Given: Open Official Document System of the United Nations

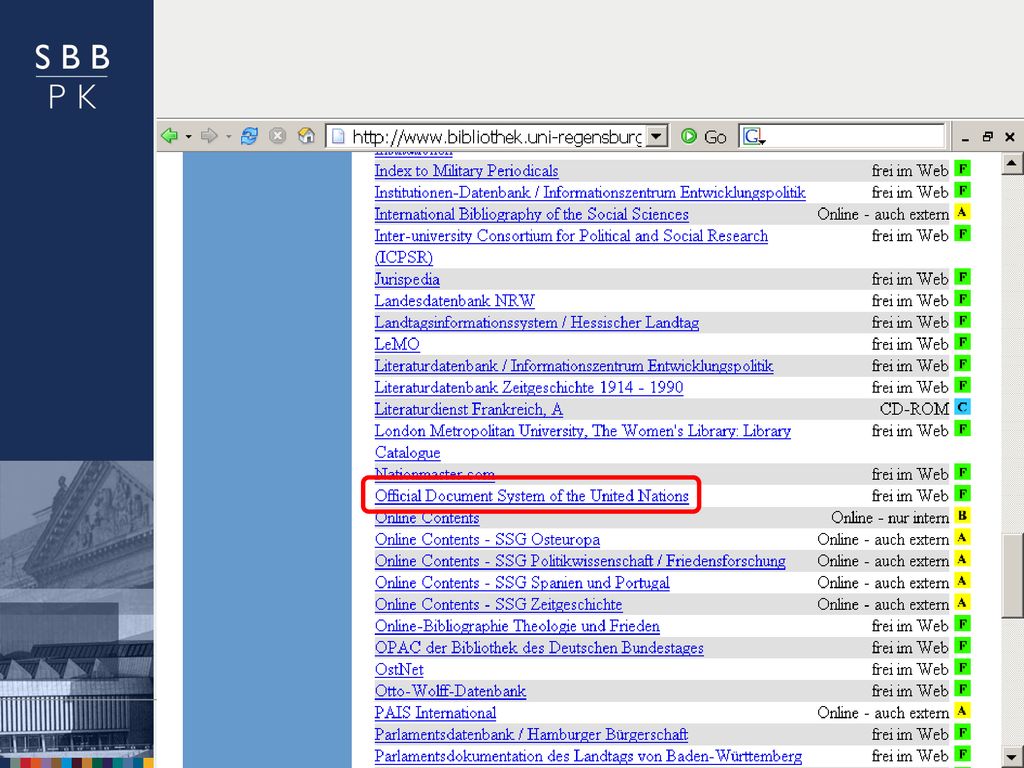Looking at the screenshot, I should [532, 496].
